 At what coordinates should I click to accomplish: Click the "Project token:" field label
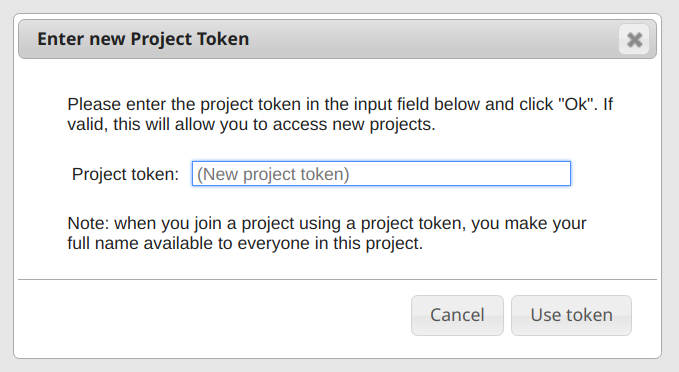click(x=125, y=174)
